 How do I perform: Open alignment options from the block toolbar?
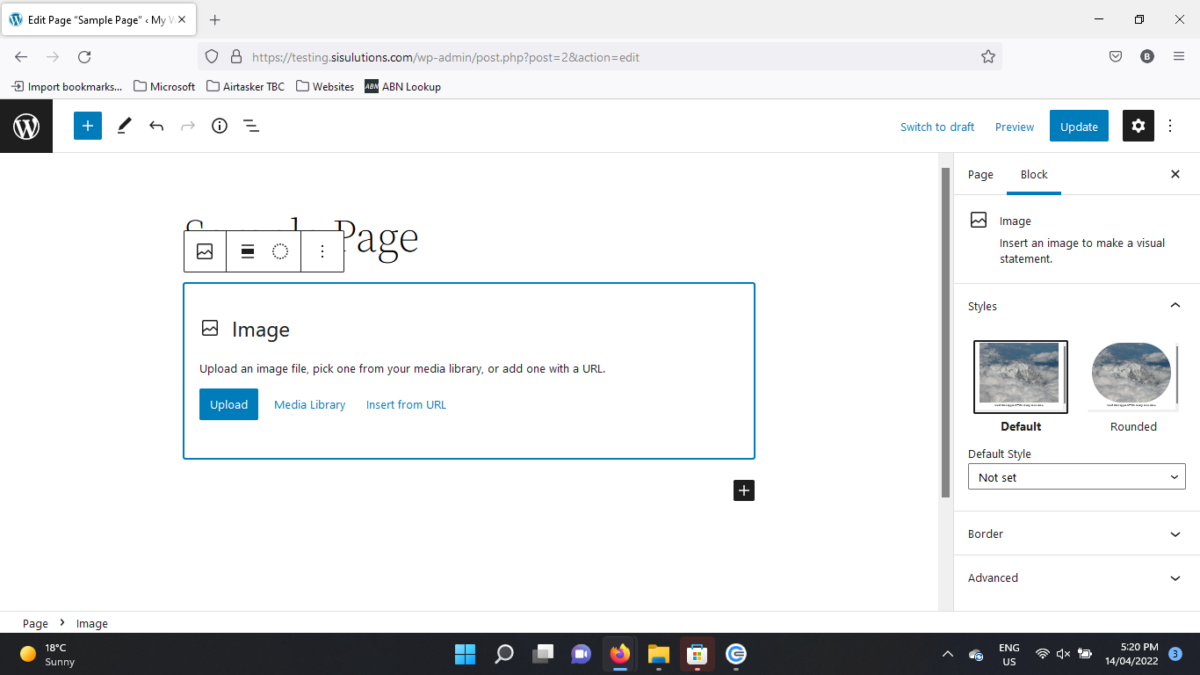[247, 251]
